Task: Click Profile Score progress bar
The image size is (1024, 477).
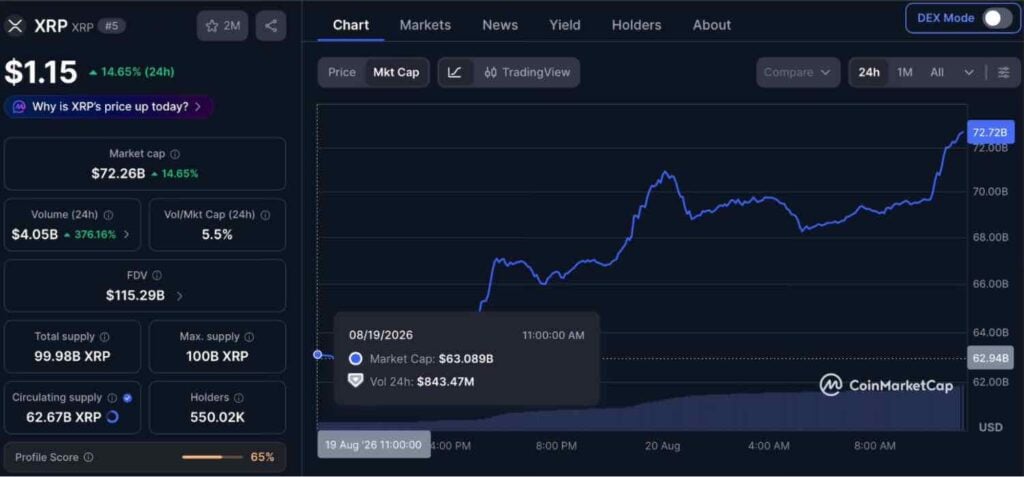Action: tap(212, 457)
